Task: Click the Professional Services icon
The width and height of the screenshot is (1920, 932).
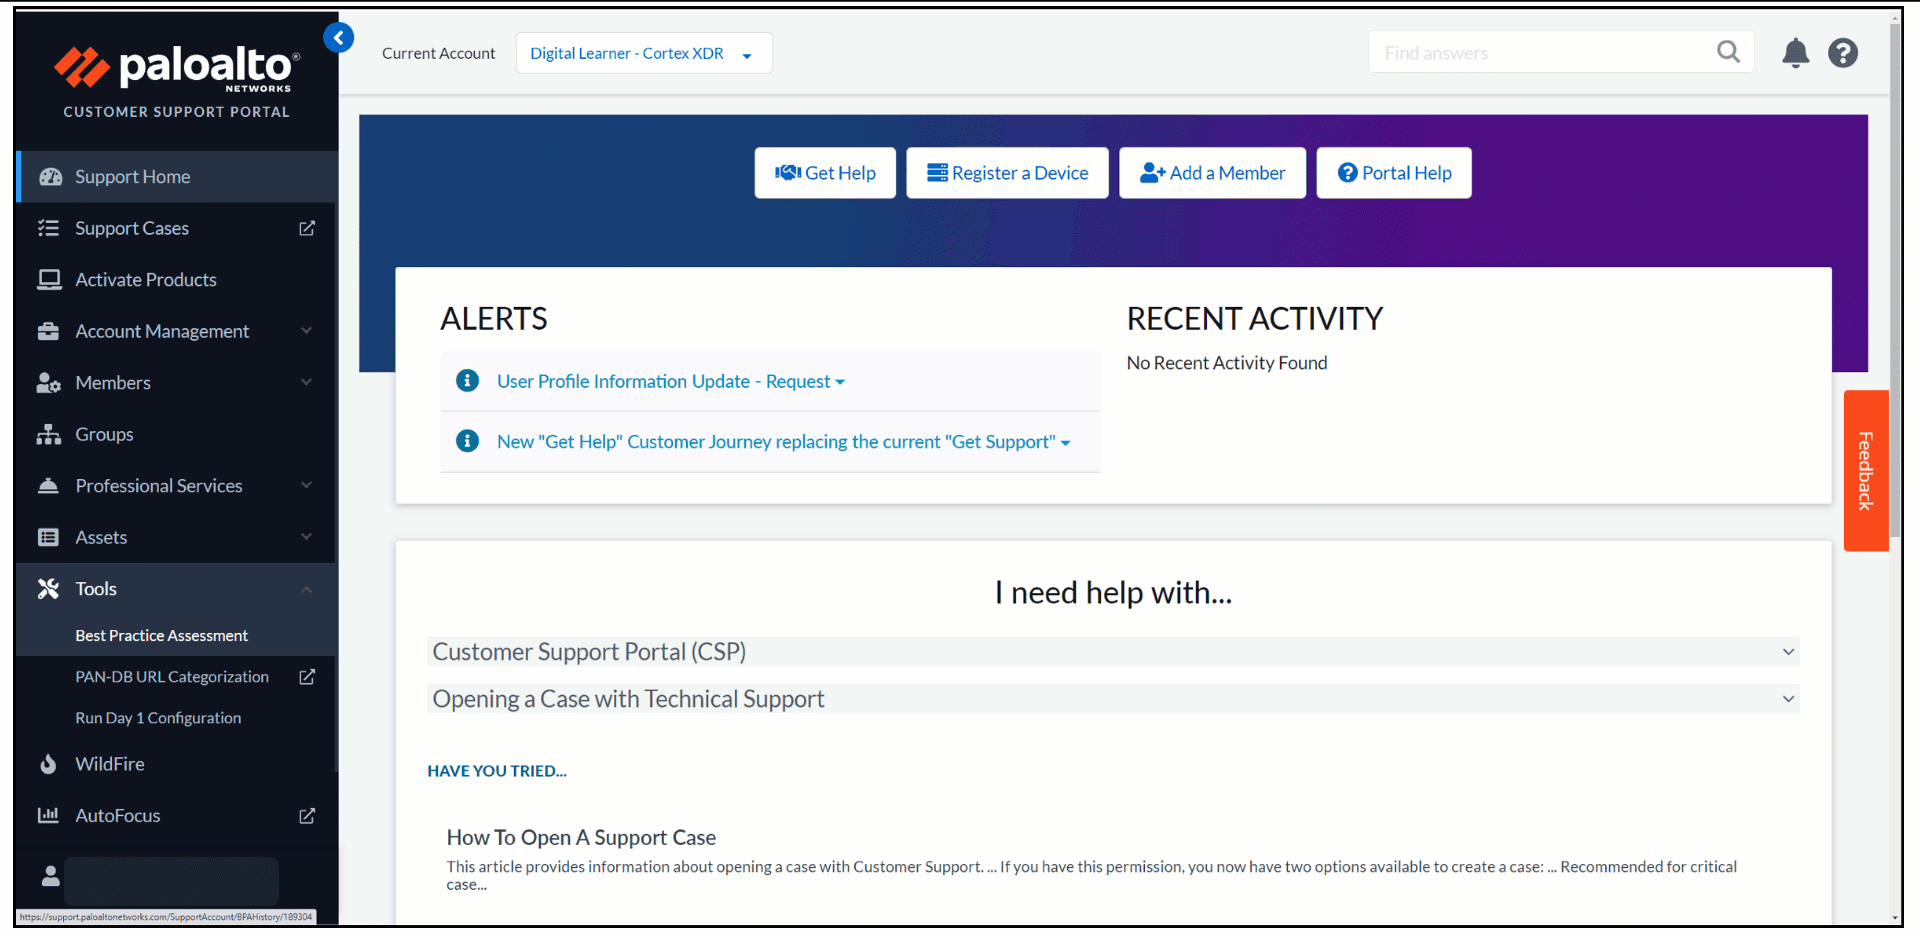Action: pyautogui.click(x=48, y=486)
